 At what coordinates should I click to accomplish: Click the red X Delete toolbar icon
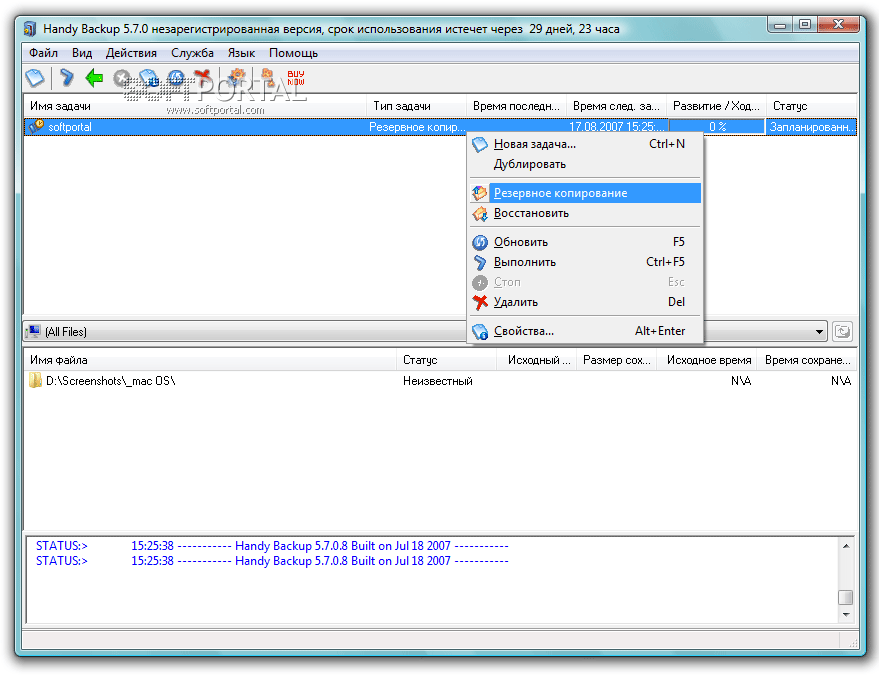pos(202,78)
